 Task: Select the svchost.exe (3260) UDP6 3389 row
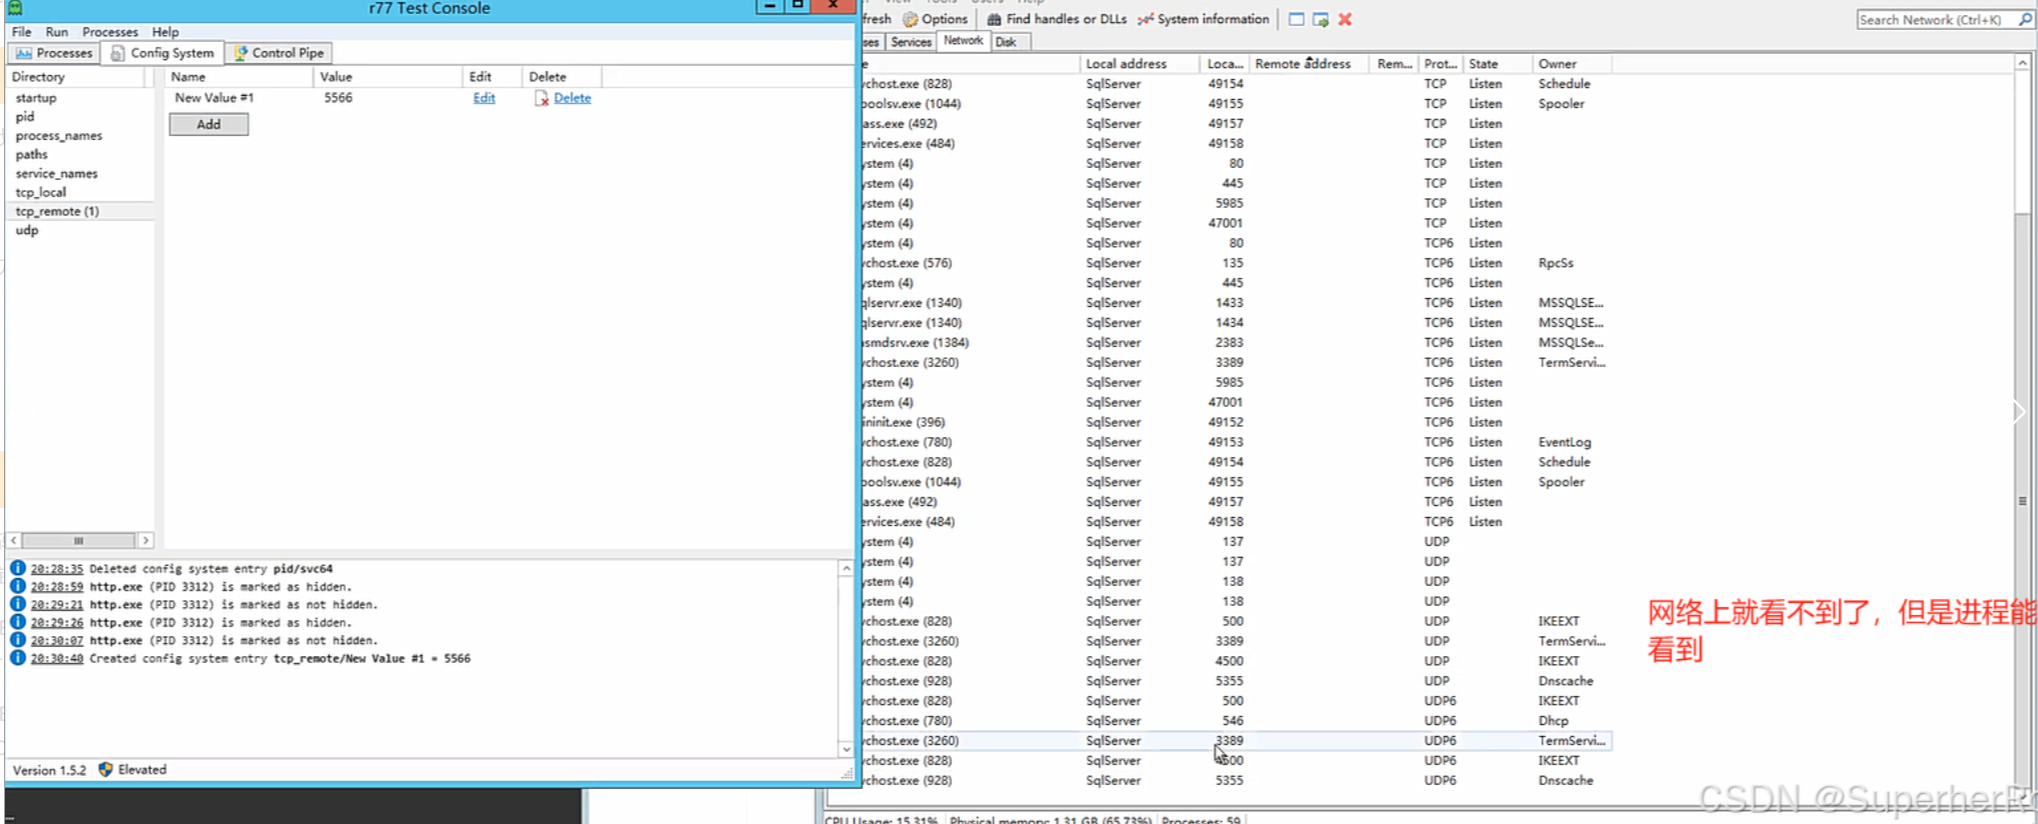(x=1236, y=741)
